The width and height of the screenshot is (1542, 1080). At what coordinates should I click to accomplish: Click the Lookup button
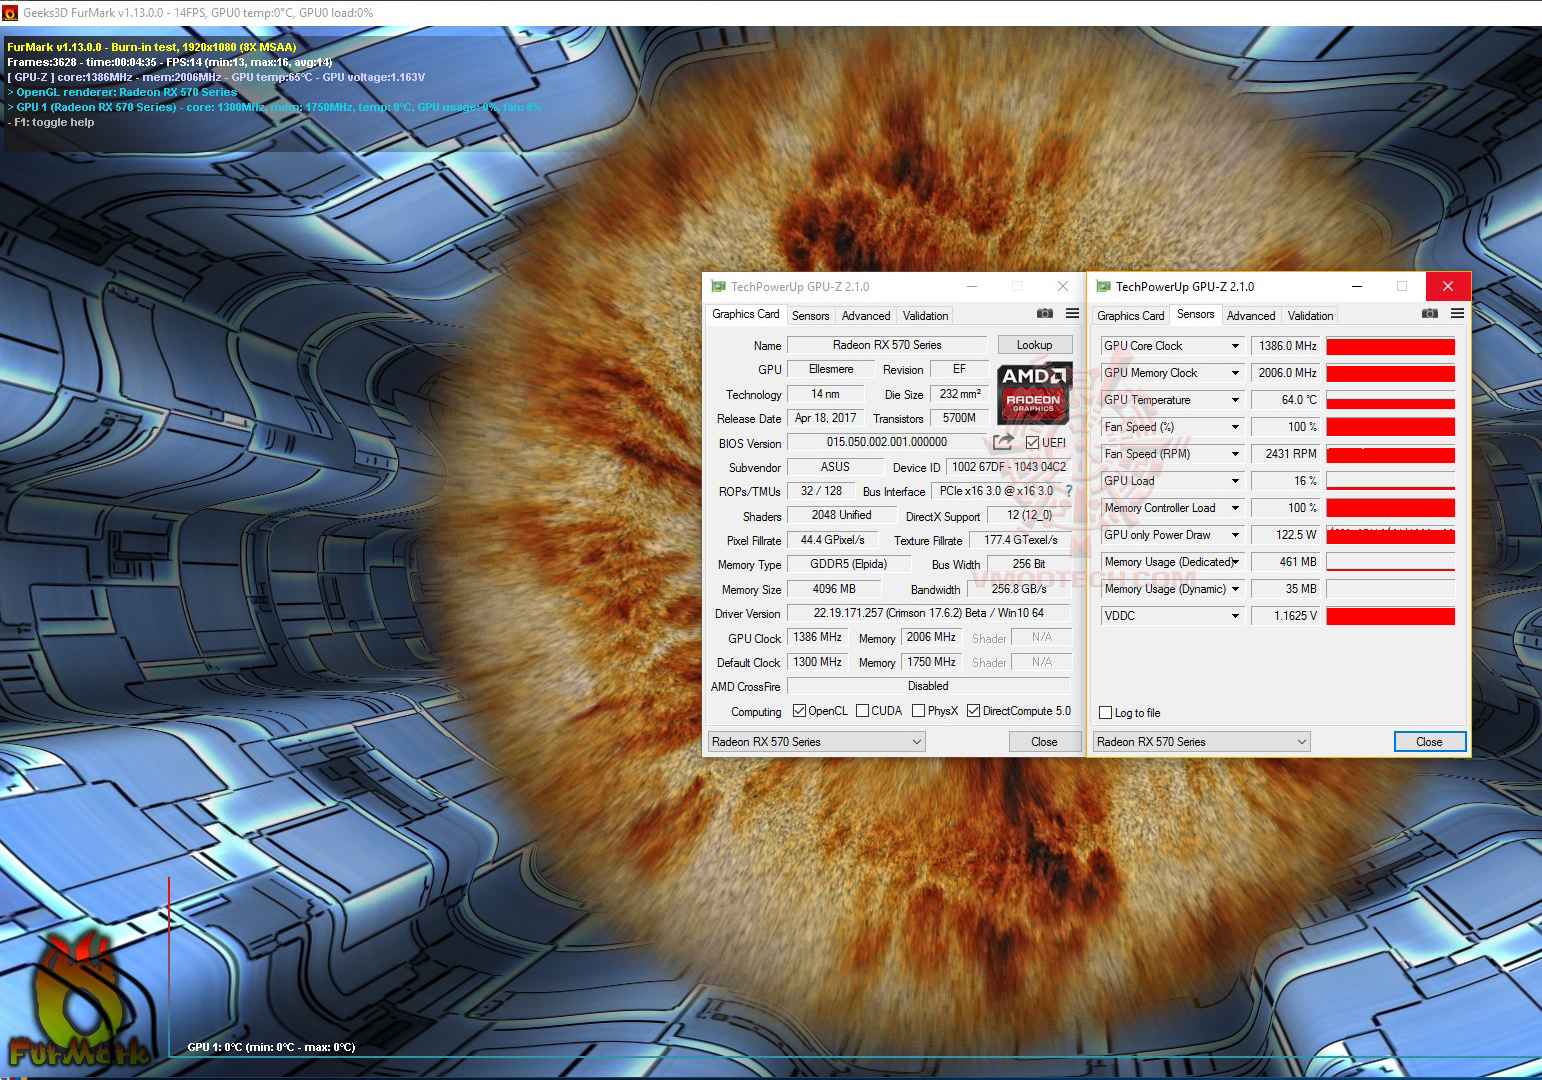(x=1034, y=345)
